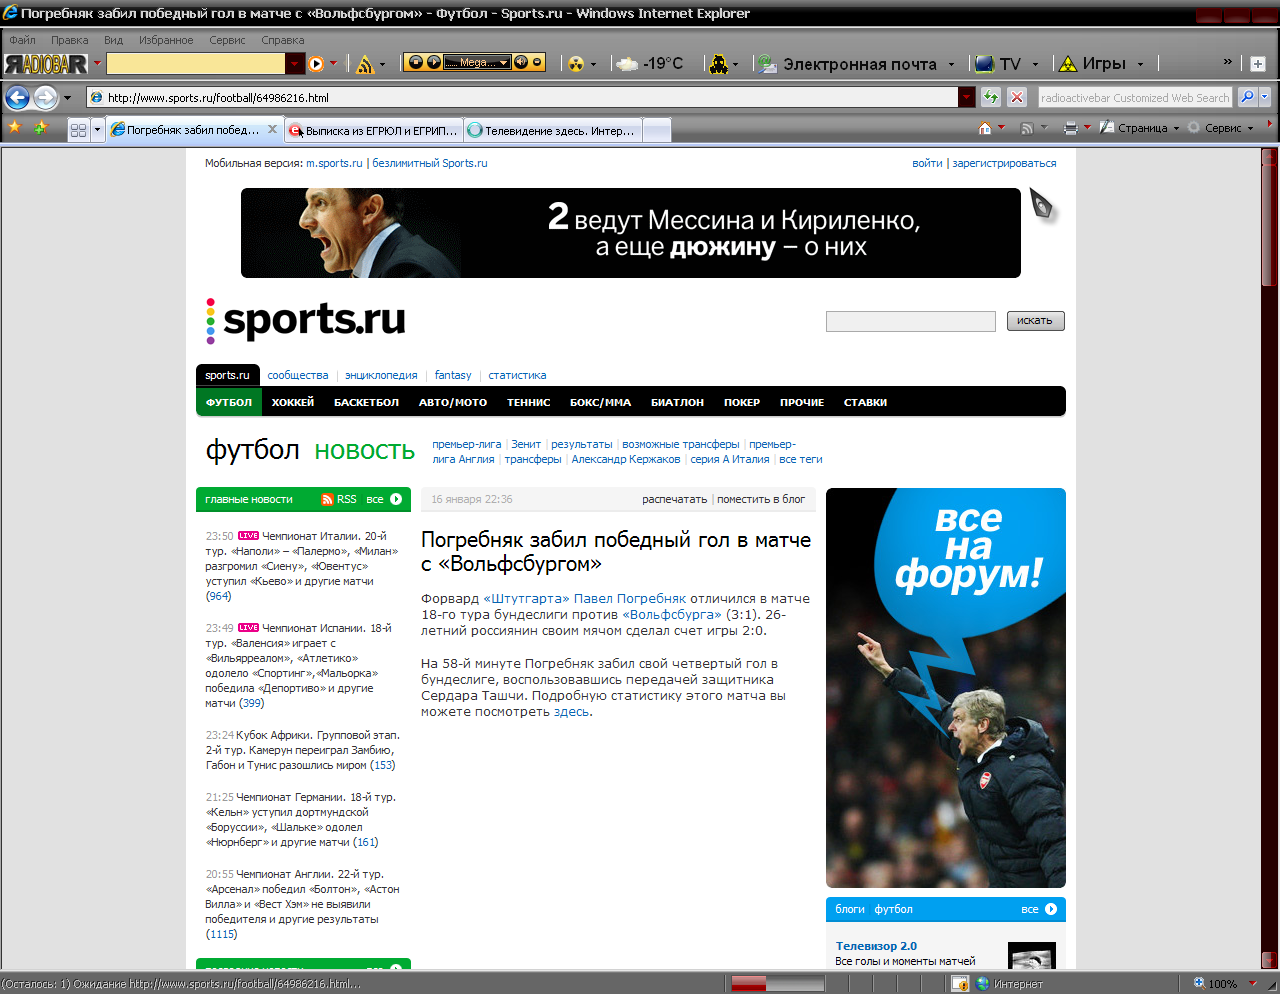Show more toolbar items chevron
1280x994 pixels.
1227,62
